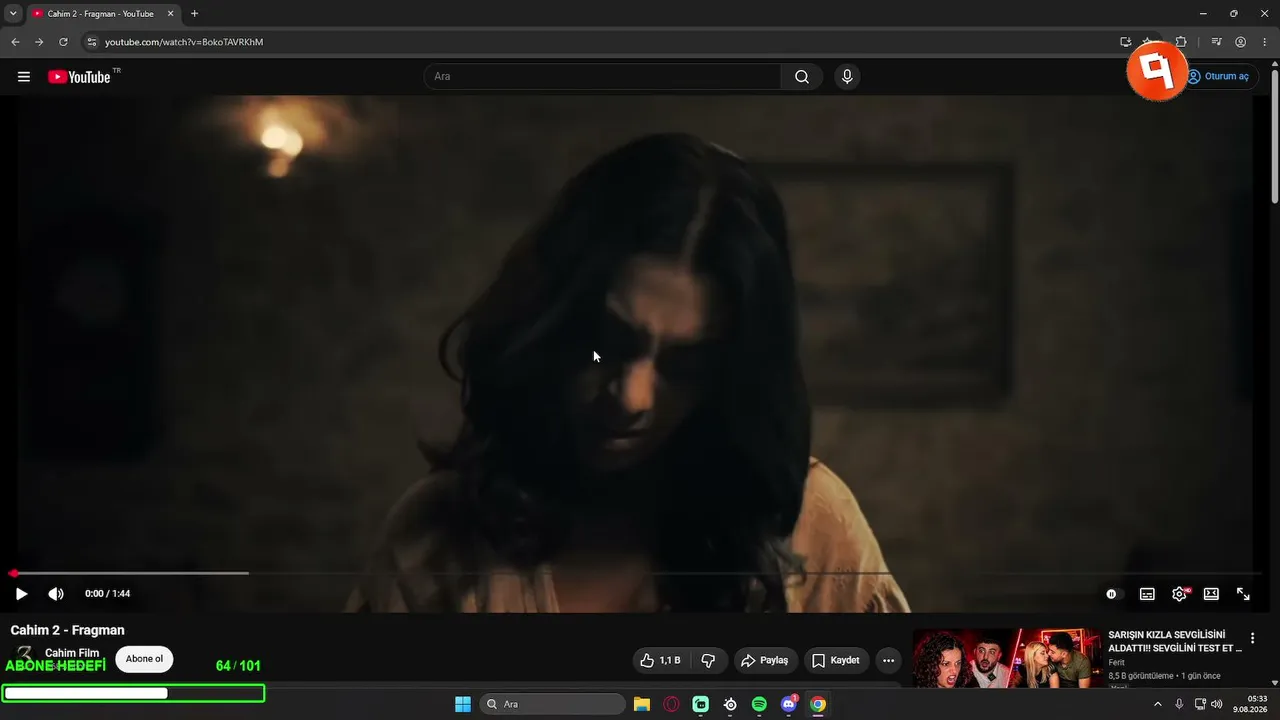Image resolution: width=1280 pixels, height=720 pixels.
Task: Toggle the autoplay switch in the player
Action: (1112, 594)
